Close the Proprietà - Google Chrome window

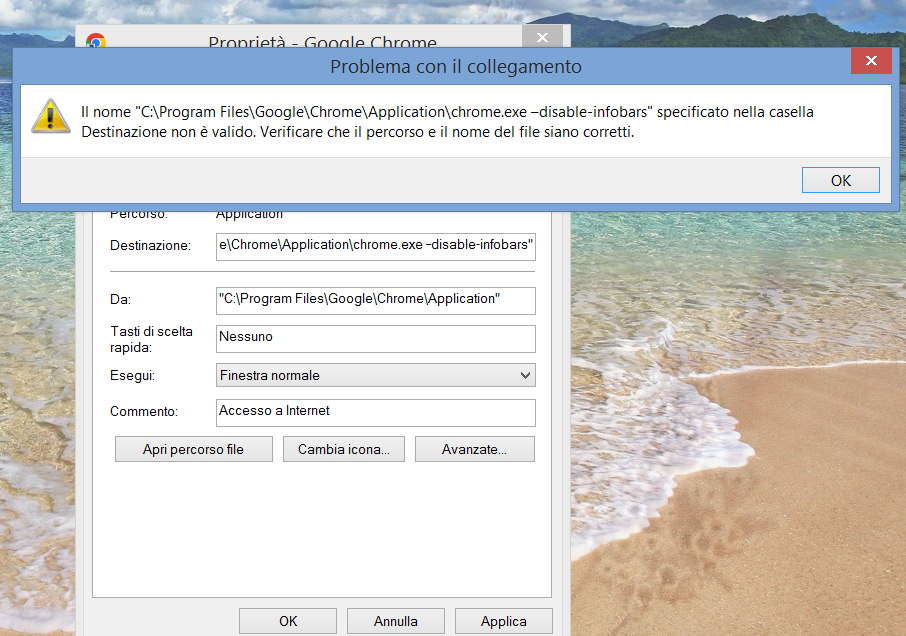[542, 37]
